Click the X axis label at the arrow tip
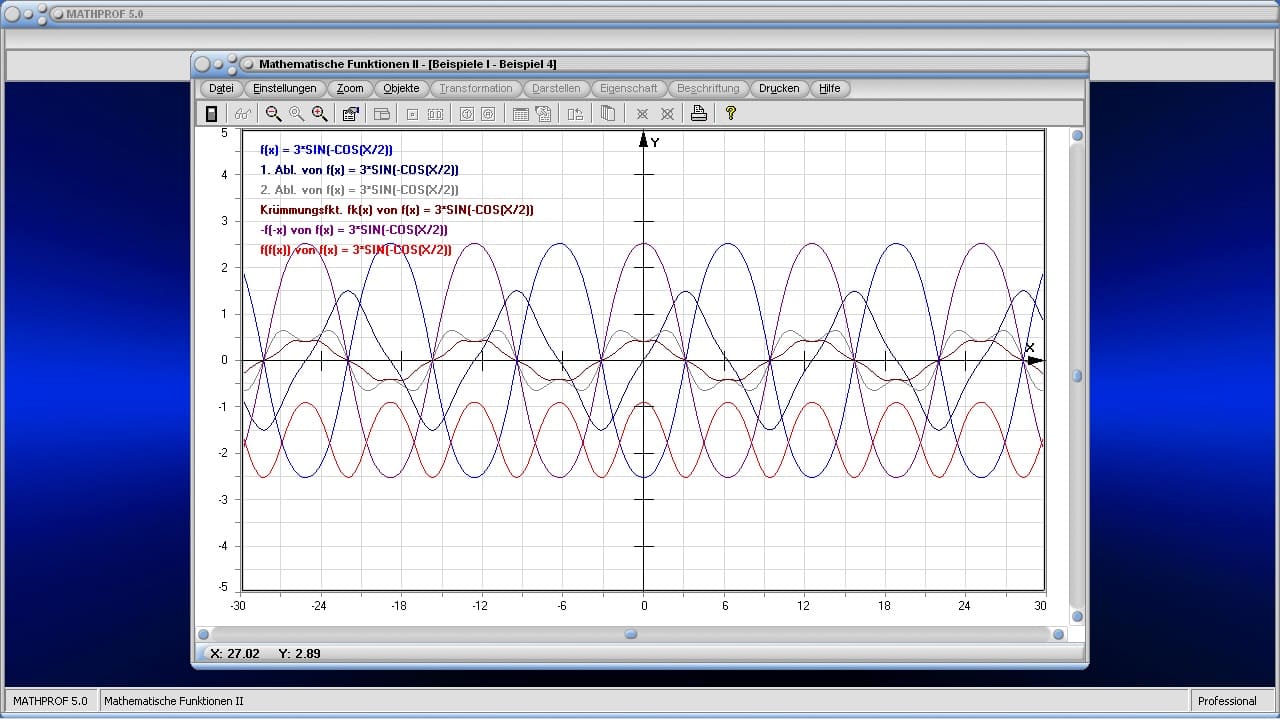Viewport: 1280px width, 720px height. coord(1029,348)
